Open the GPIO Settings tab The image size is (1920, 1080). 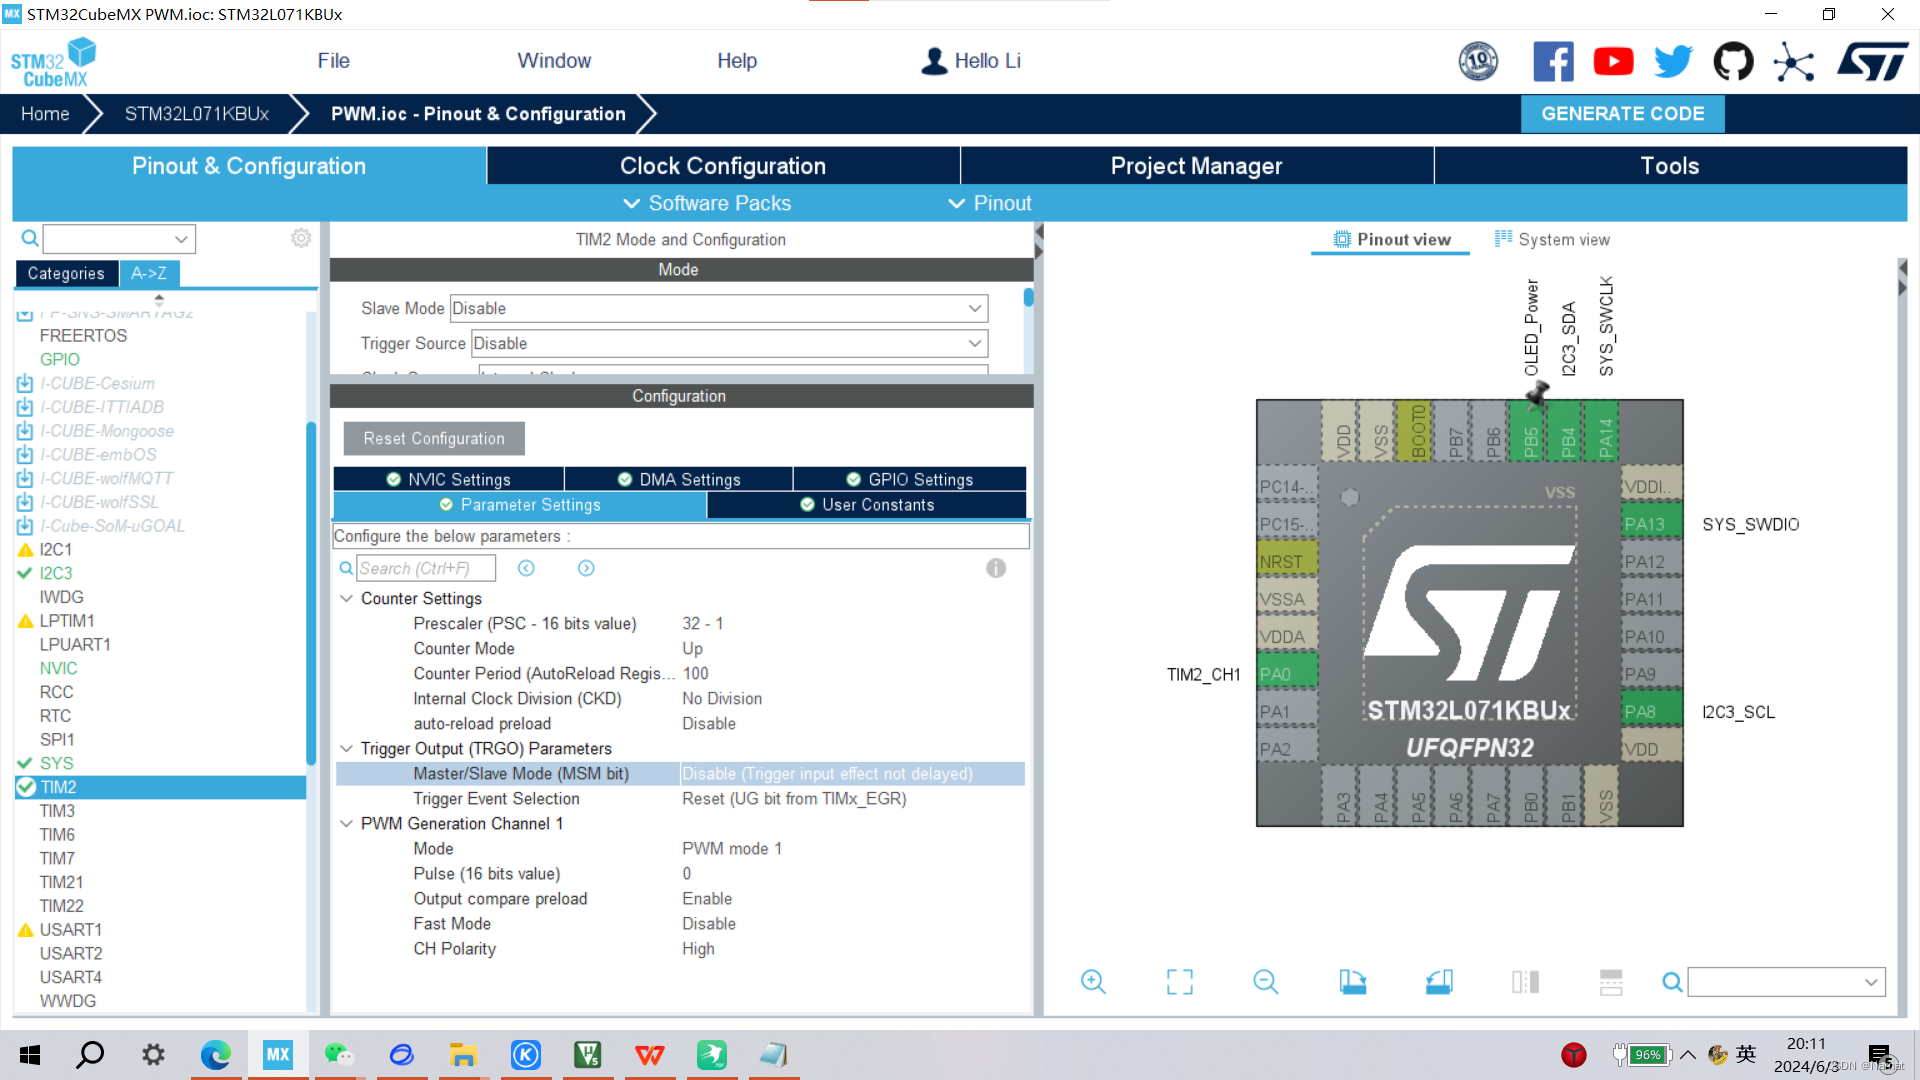(909, 479)
